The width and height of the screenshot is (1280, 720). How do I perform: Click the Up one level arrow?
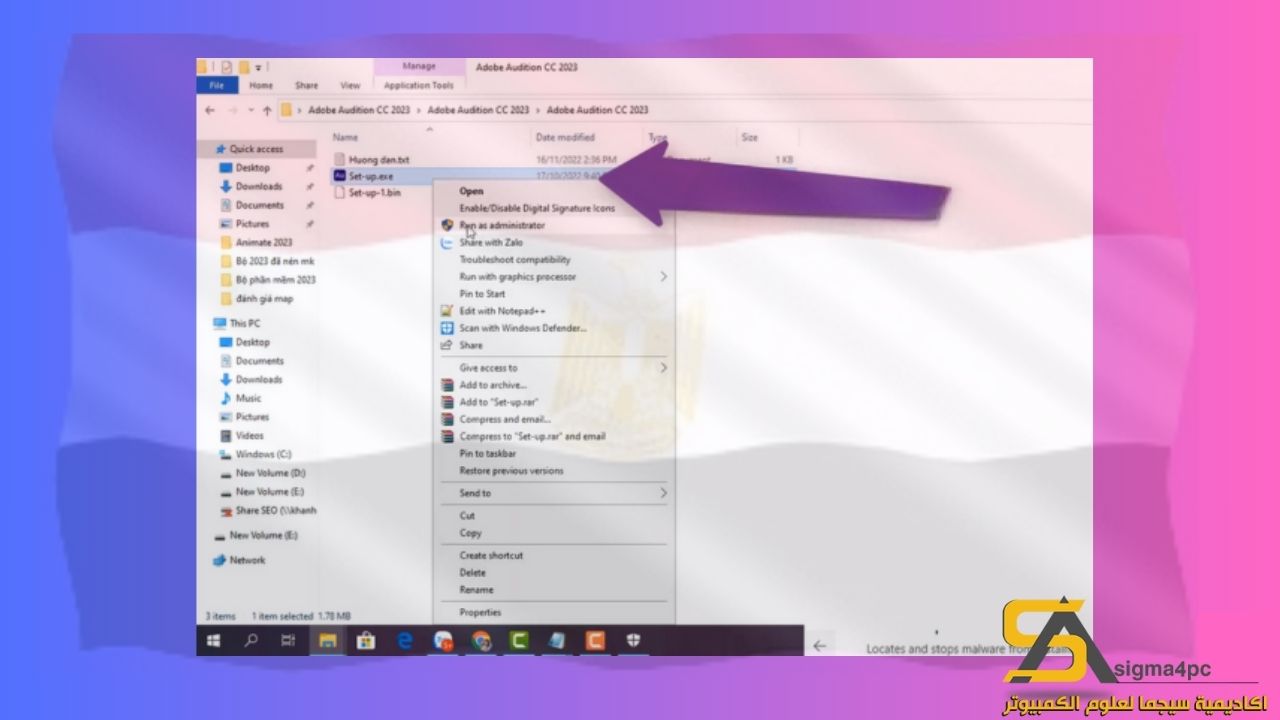tap(267, 110)
